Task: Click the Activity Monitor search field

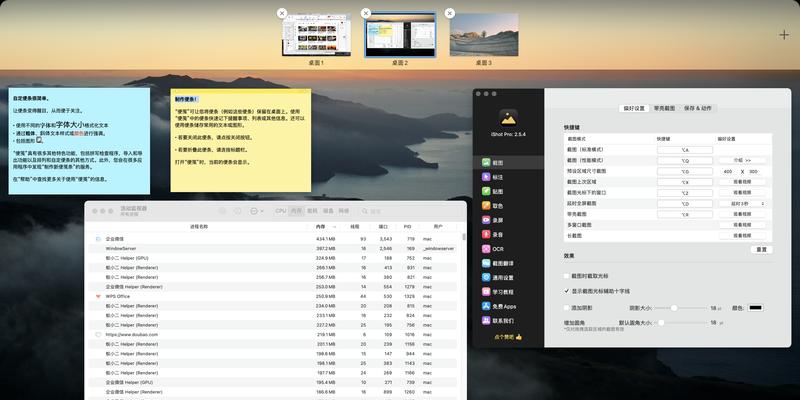Action: (409, 211)
